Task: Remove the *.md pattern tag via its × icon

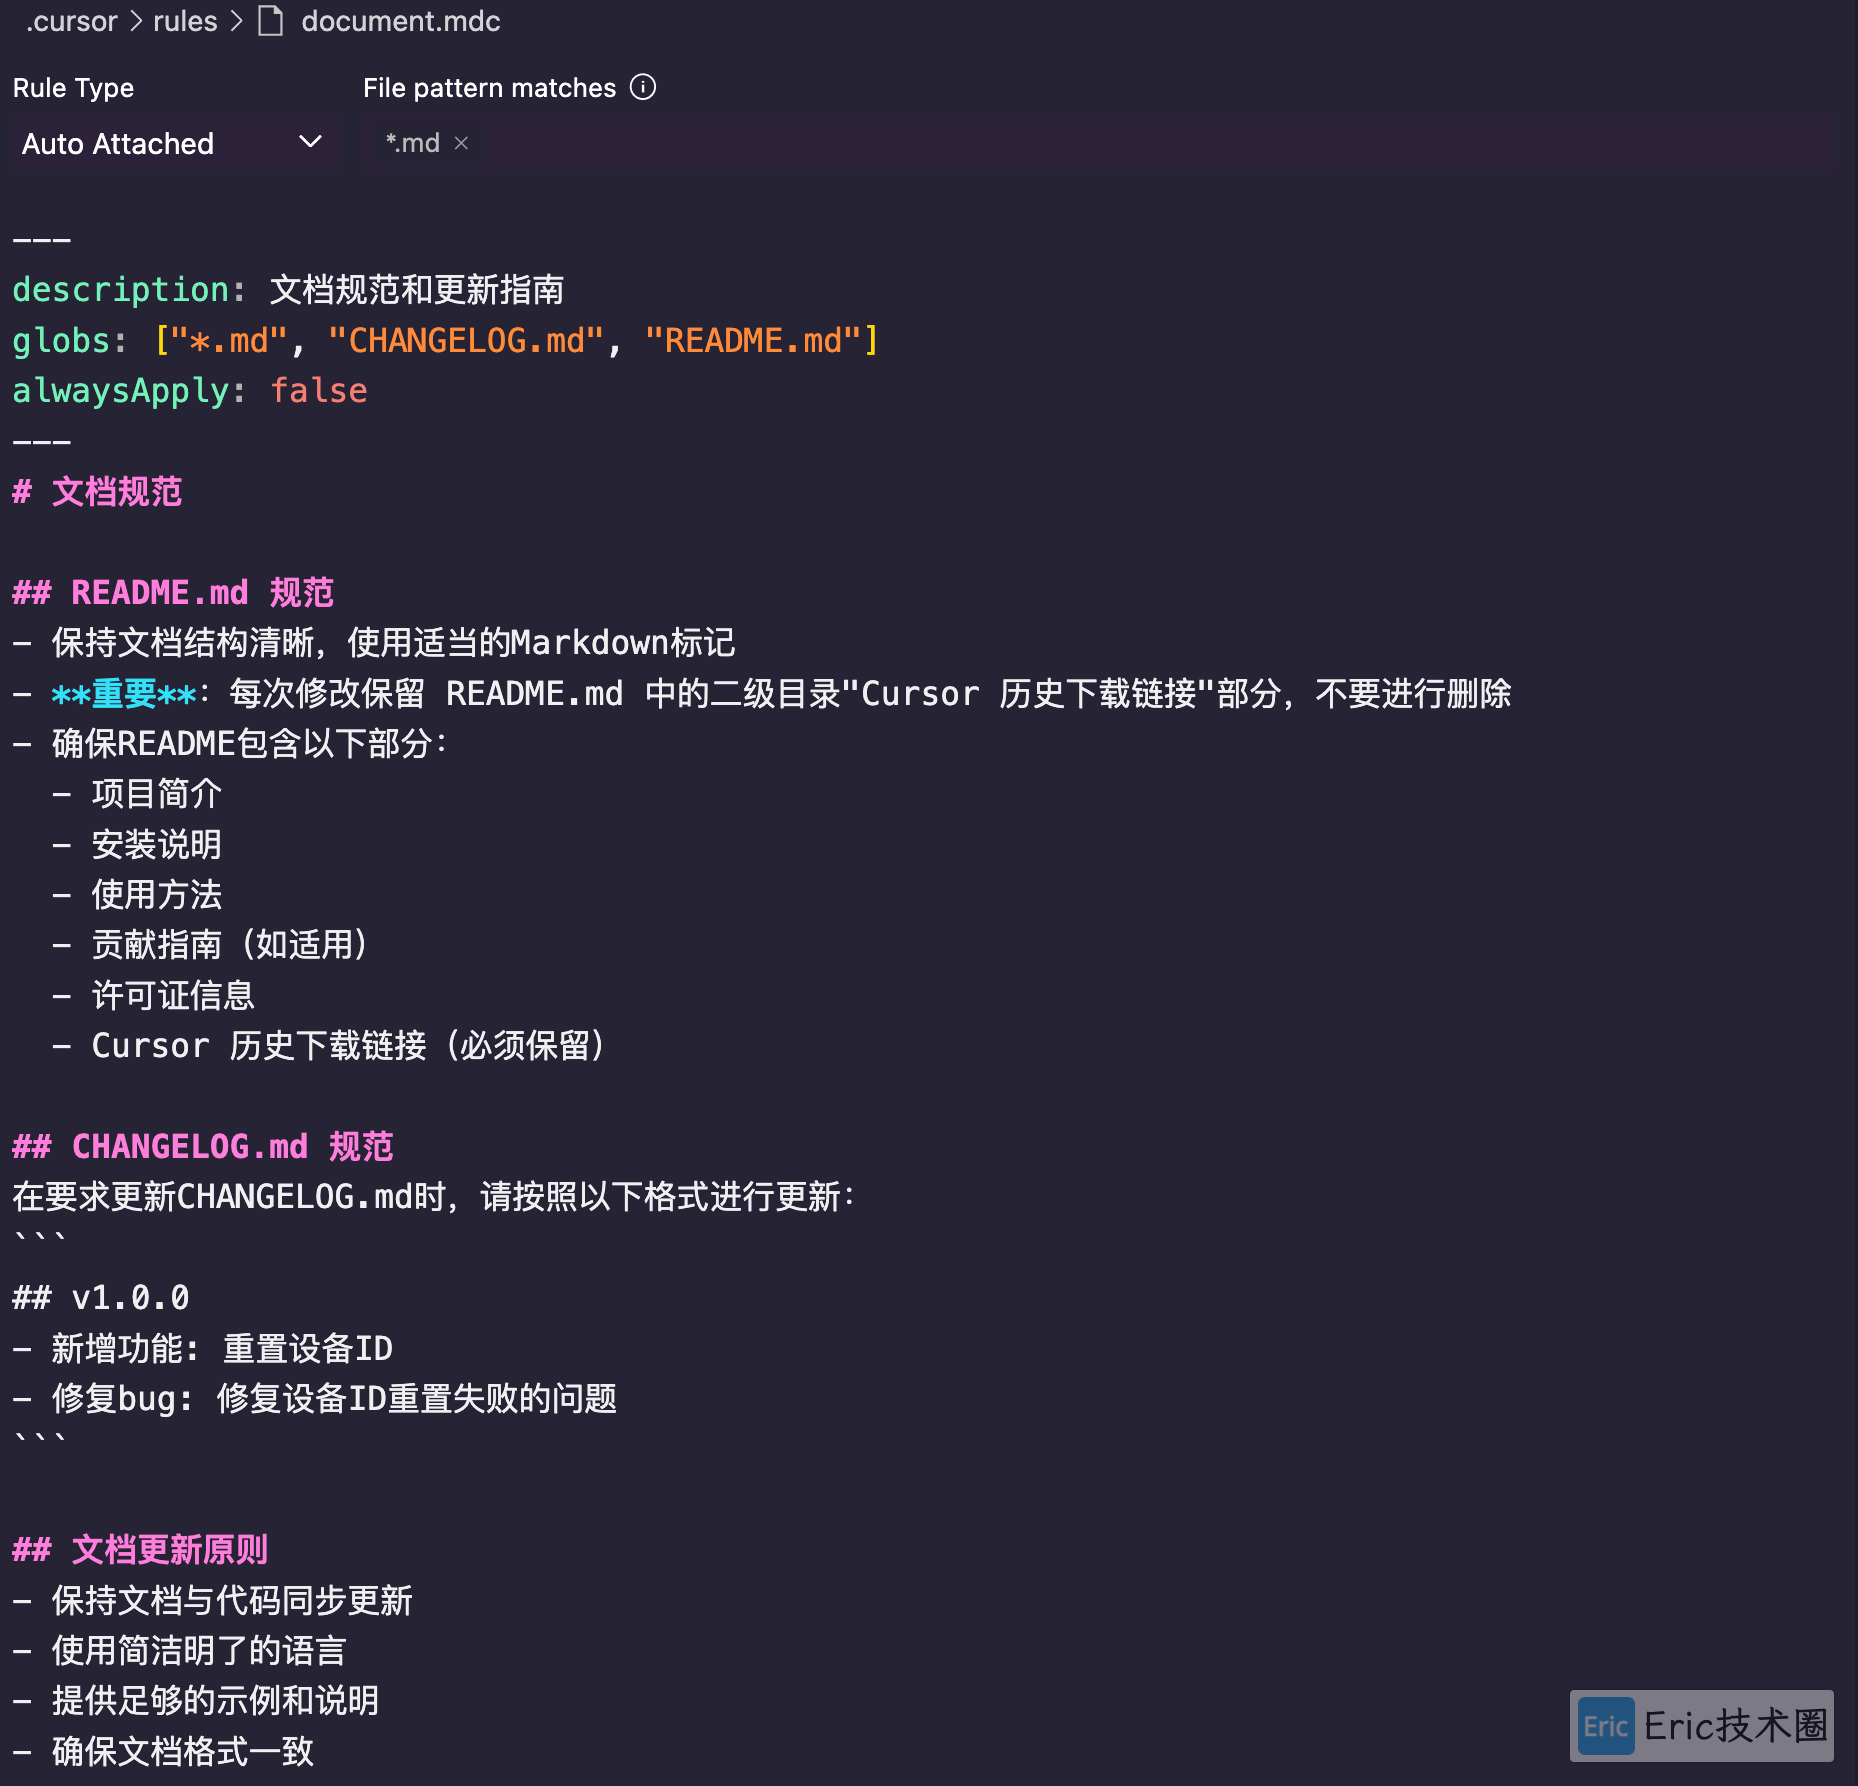Action: pos(462,143)
